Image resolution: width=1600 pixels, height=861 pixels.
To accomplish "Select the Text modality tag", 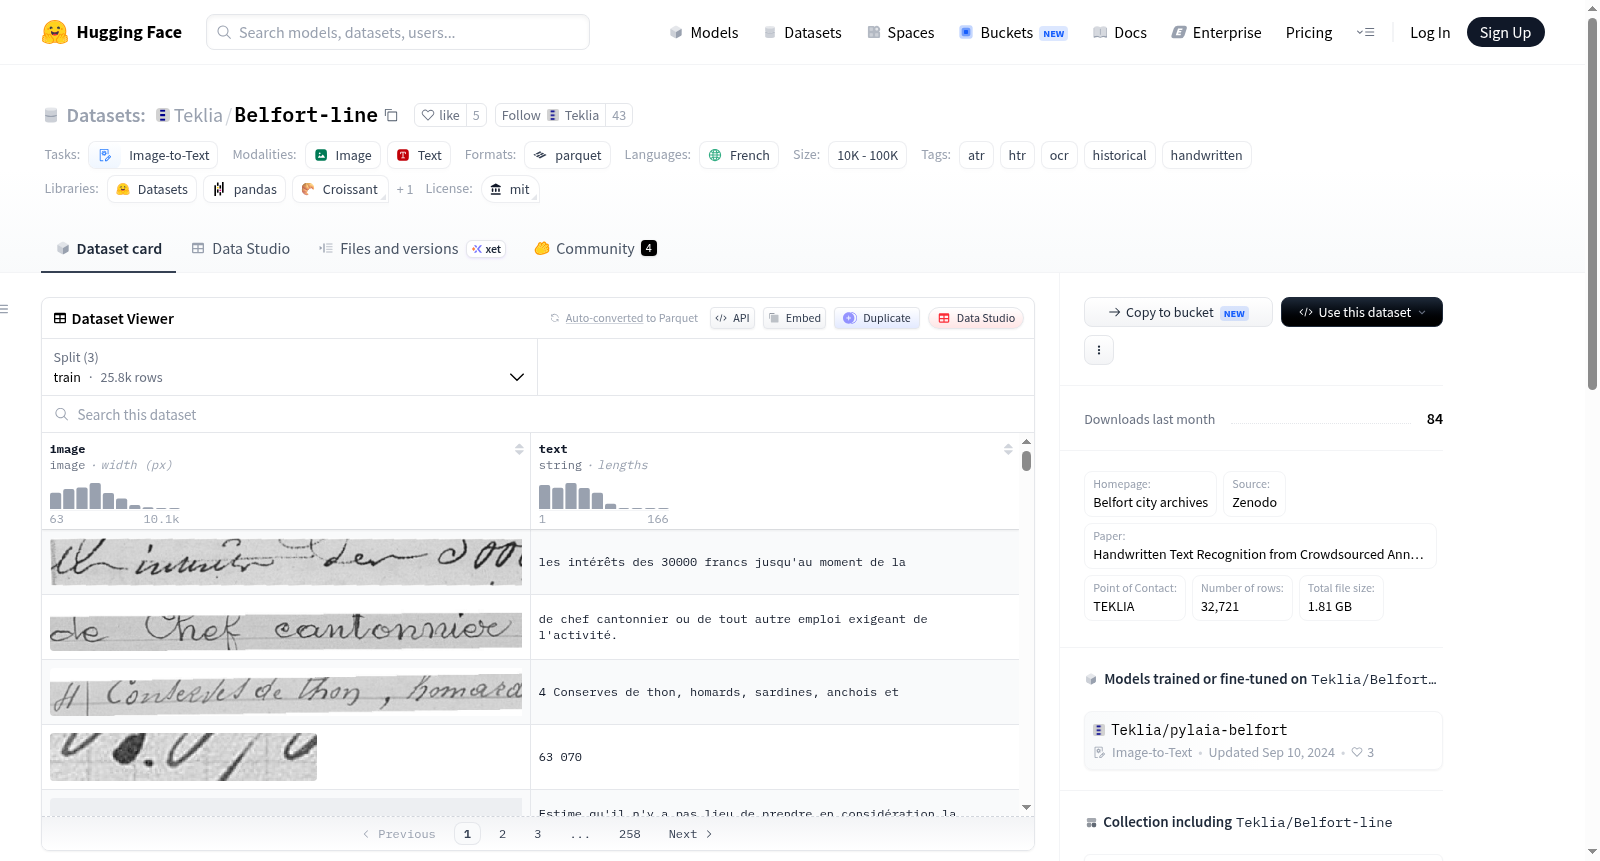I will (419, 155).
